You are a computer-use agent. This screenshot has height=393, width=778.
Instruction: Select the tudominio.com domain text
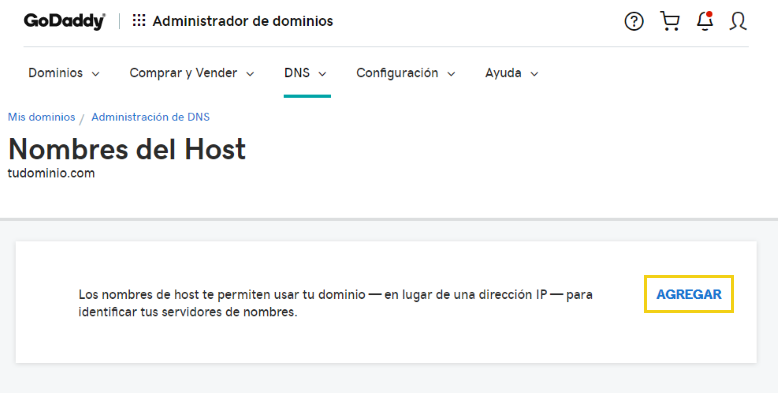51,173
